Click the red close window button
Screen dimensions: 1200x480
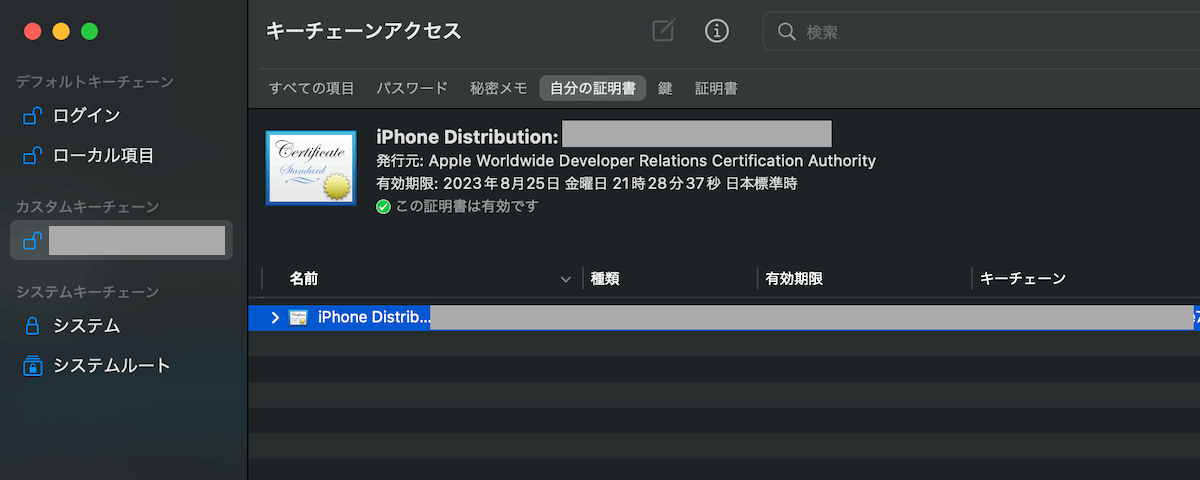(32, 31)
